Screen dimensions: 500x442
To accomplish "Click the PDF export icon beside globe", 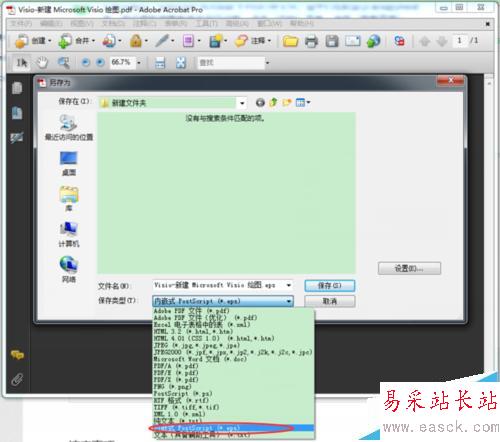I will 399,41.
